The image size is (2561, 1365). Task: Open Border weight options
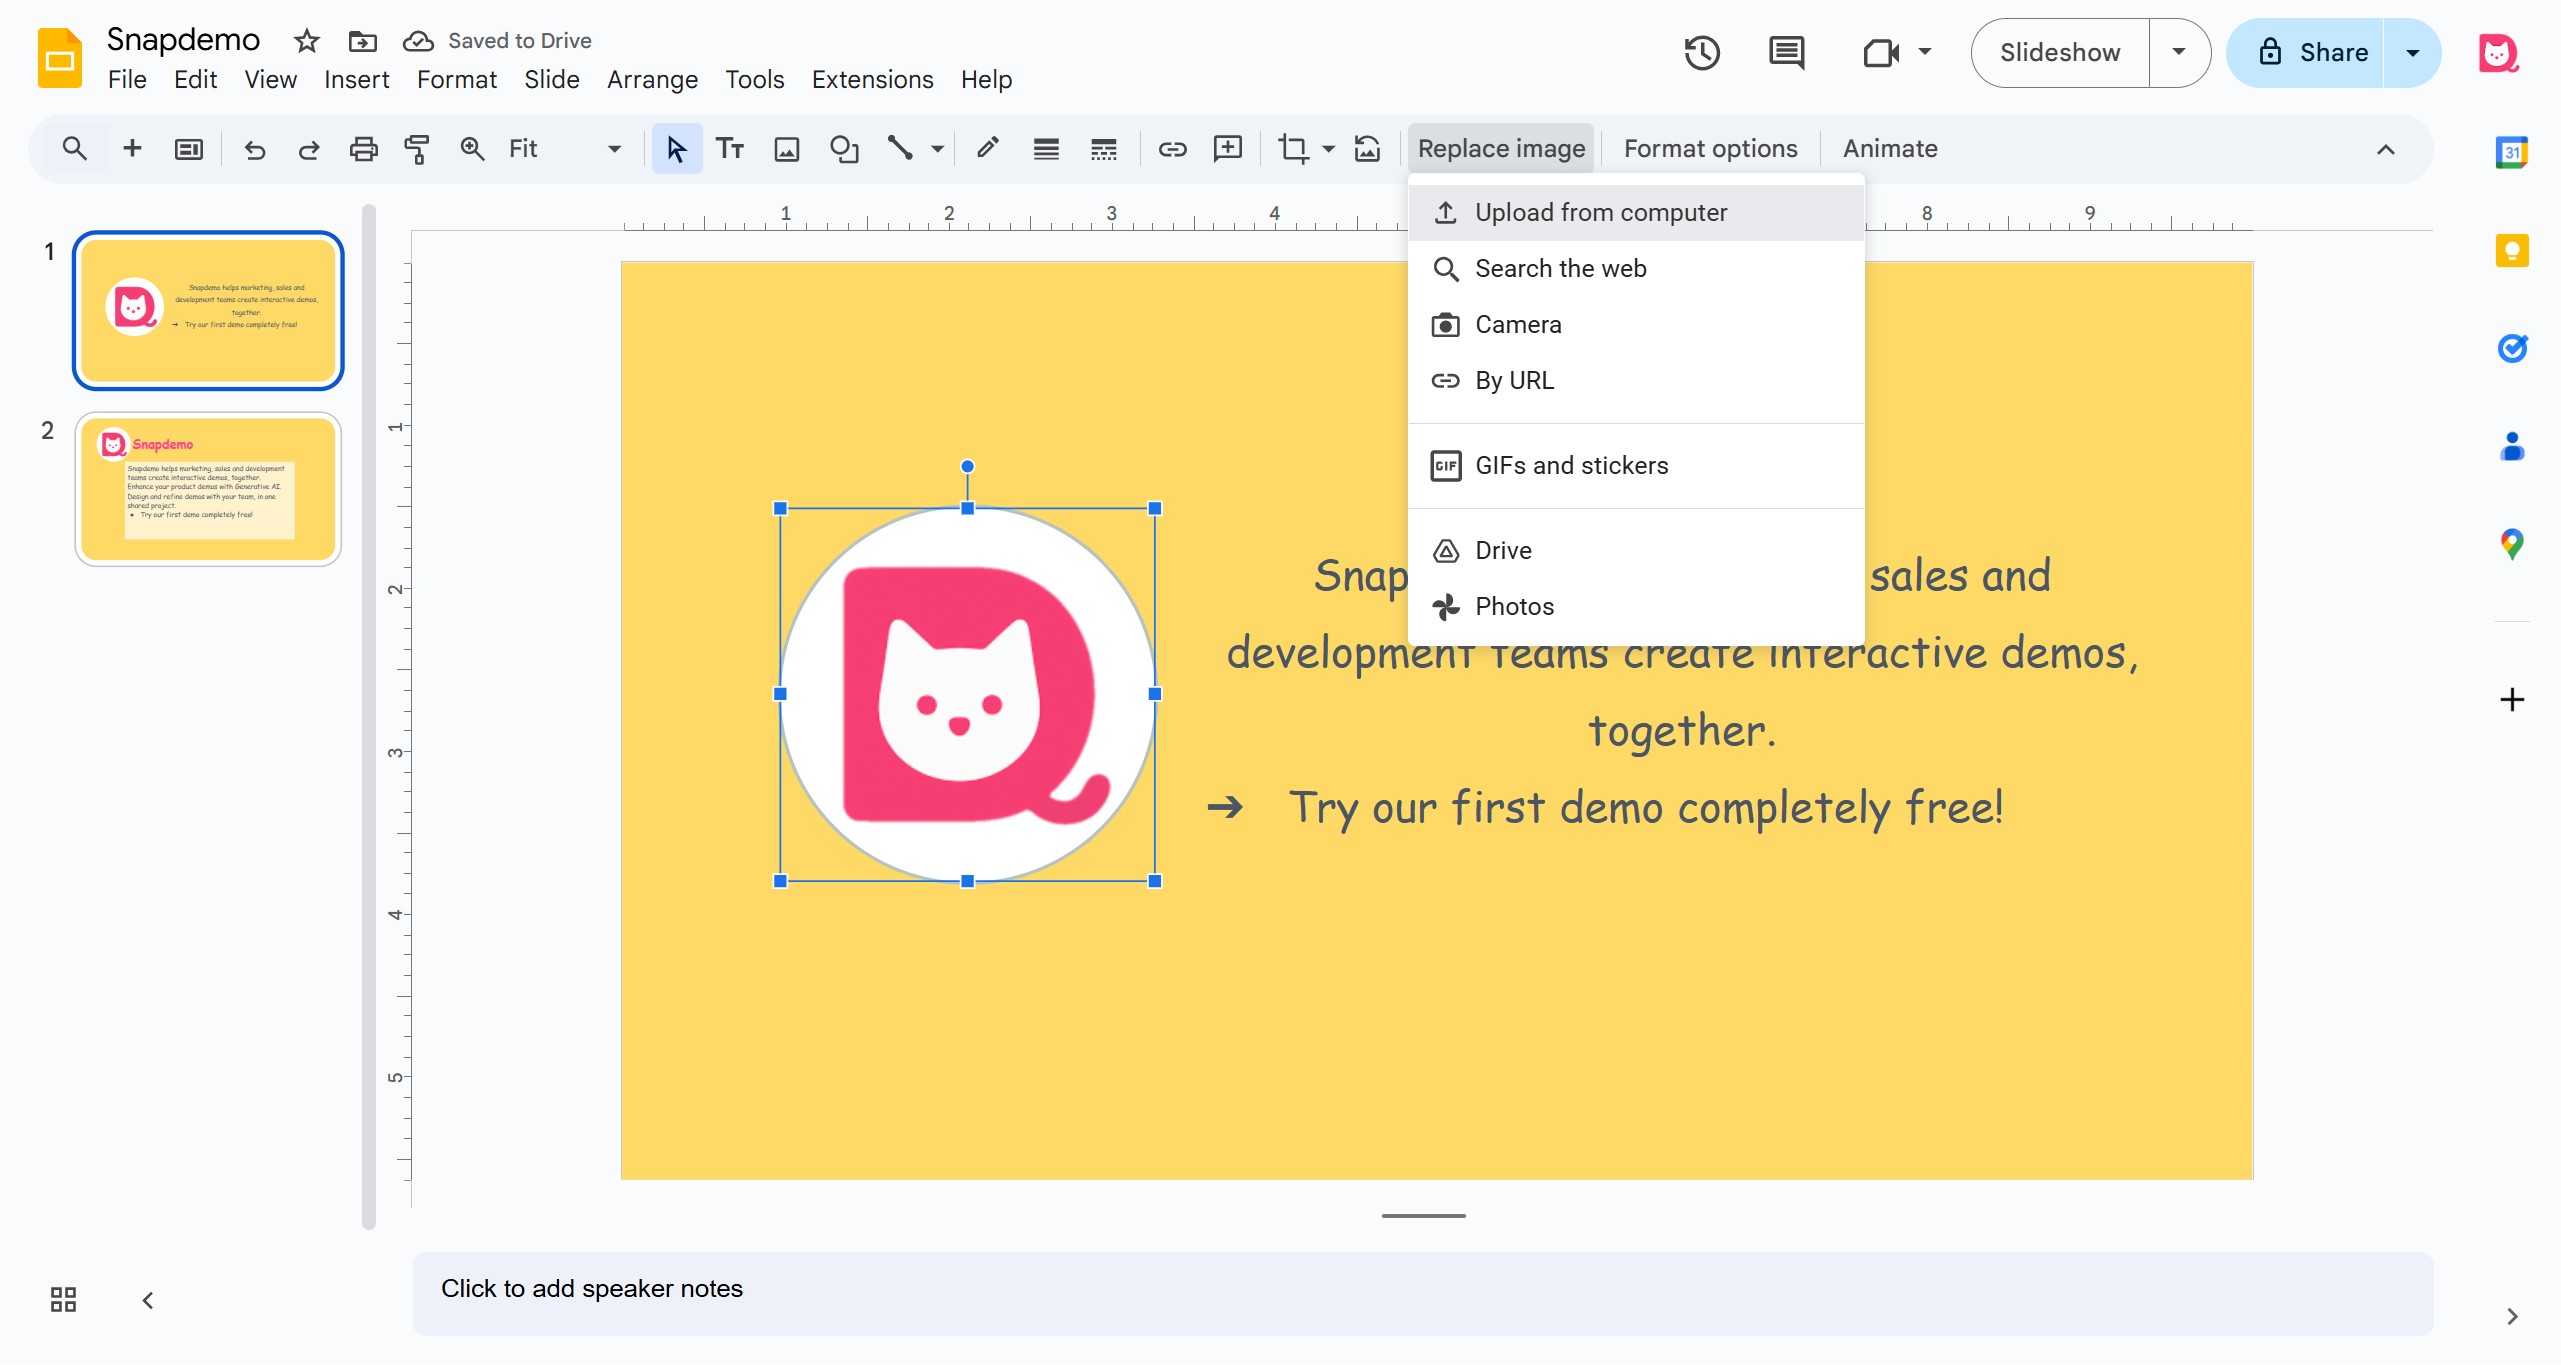[x=1046, y=149]
